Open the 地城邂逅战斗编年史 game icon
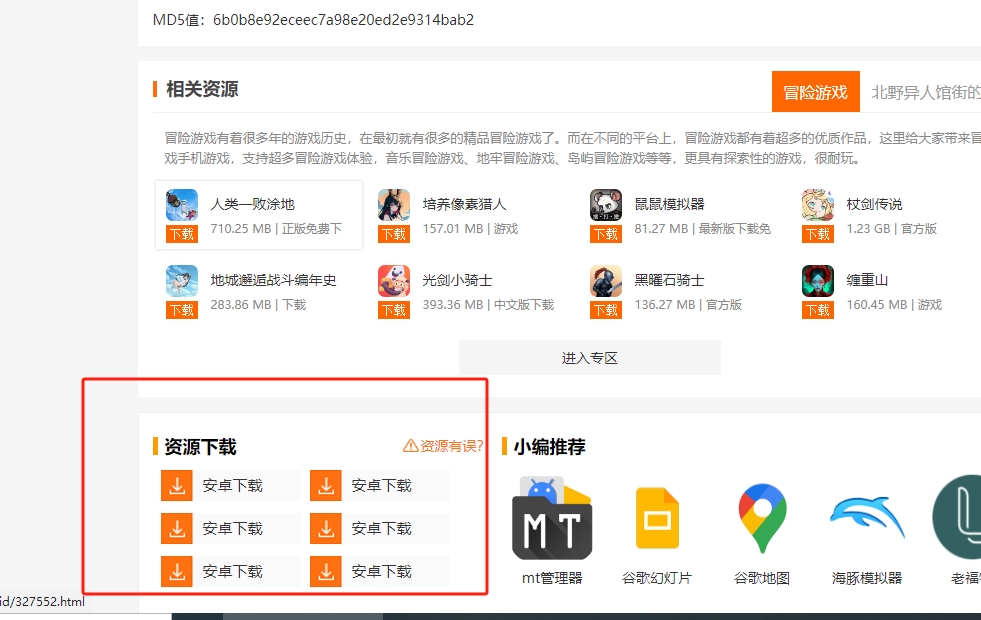981x620 pixels. pos(181,281)
